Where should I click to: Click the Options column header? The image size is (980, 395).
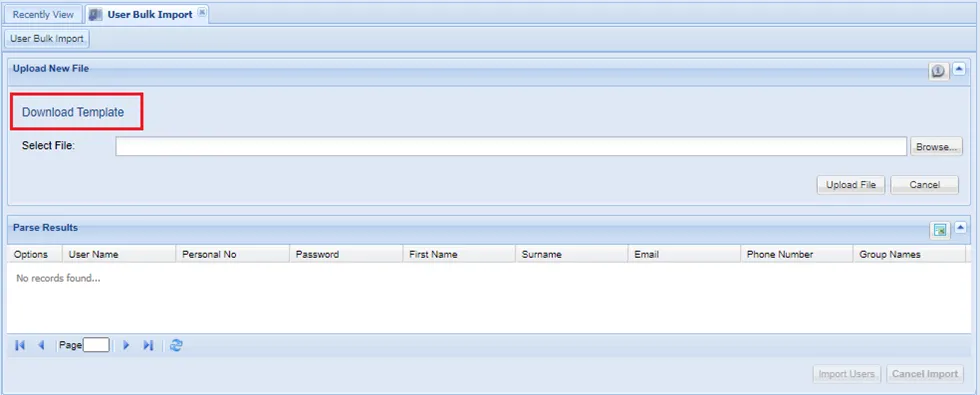click(x=35, y=254)
